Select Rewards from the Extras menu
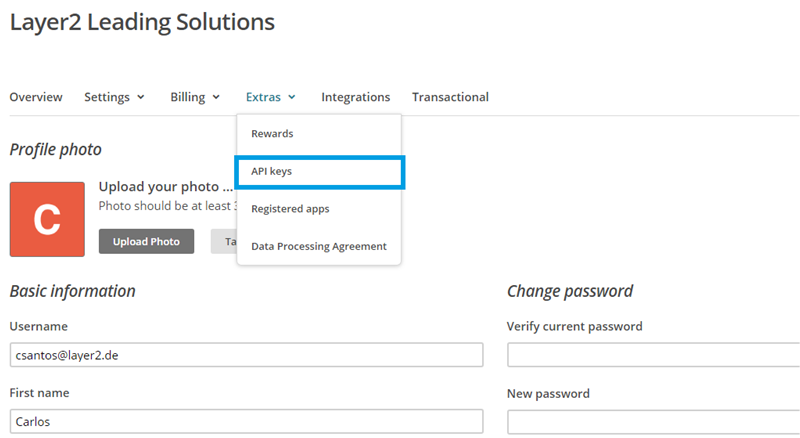 coord(272,134)
